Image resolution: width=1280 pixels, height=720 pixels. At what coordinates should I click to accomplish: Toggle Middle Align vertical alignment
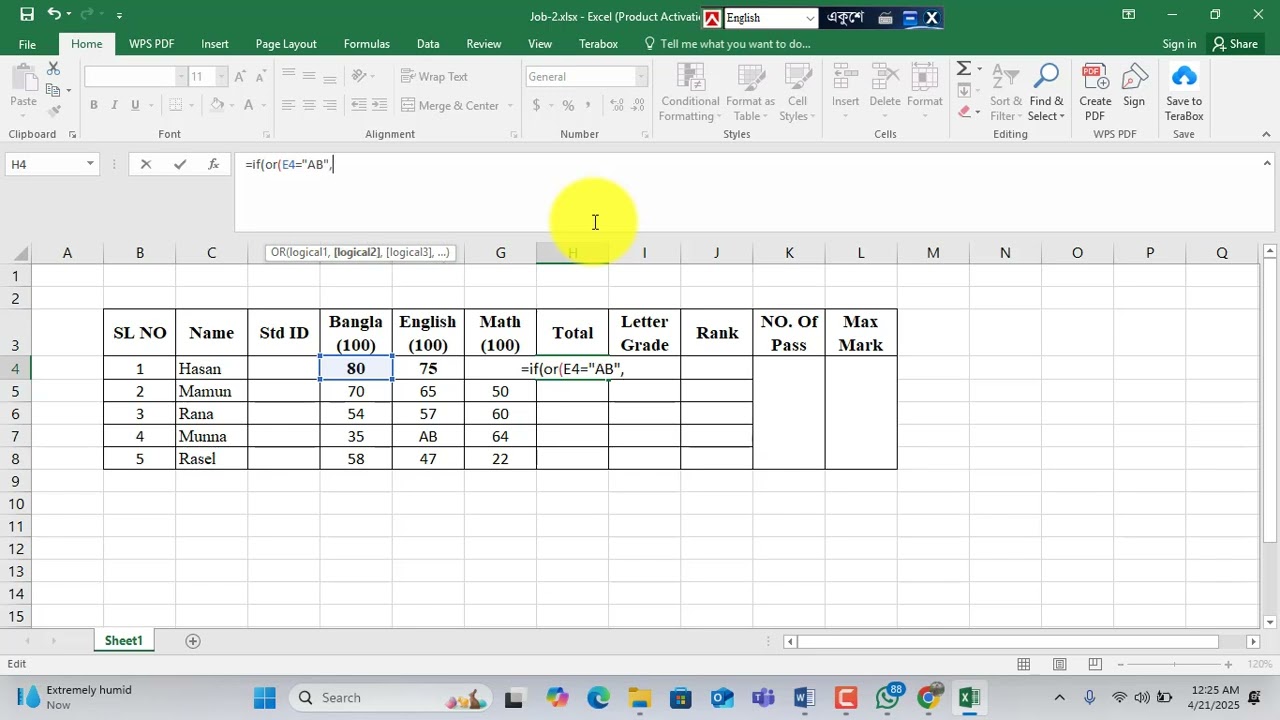309,76
